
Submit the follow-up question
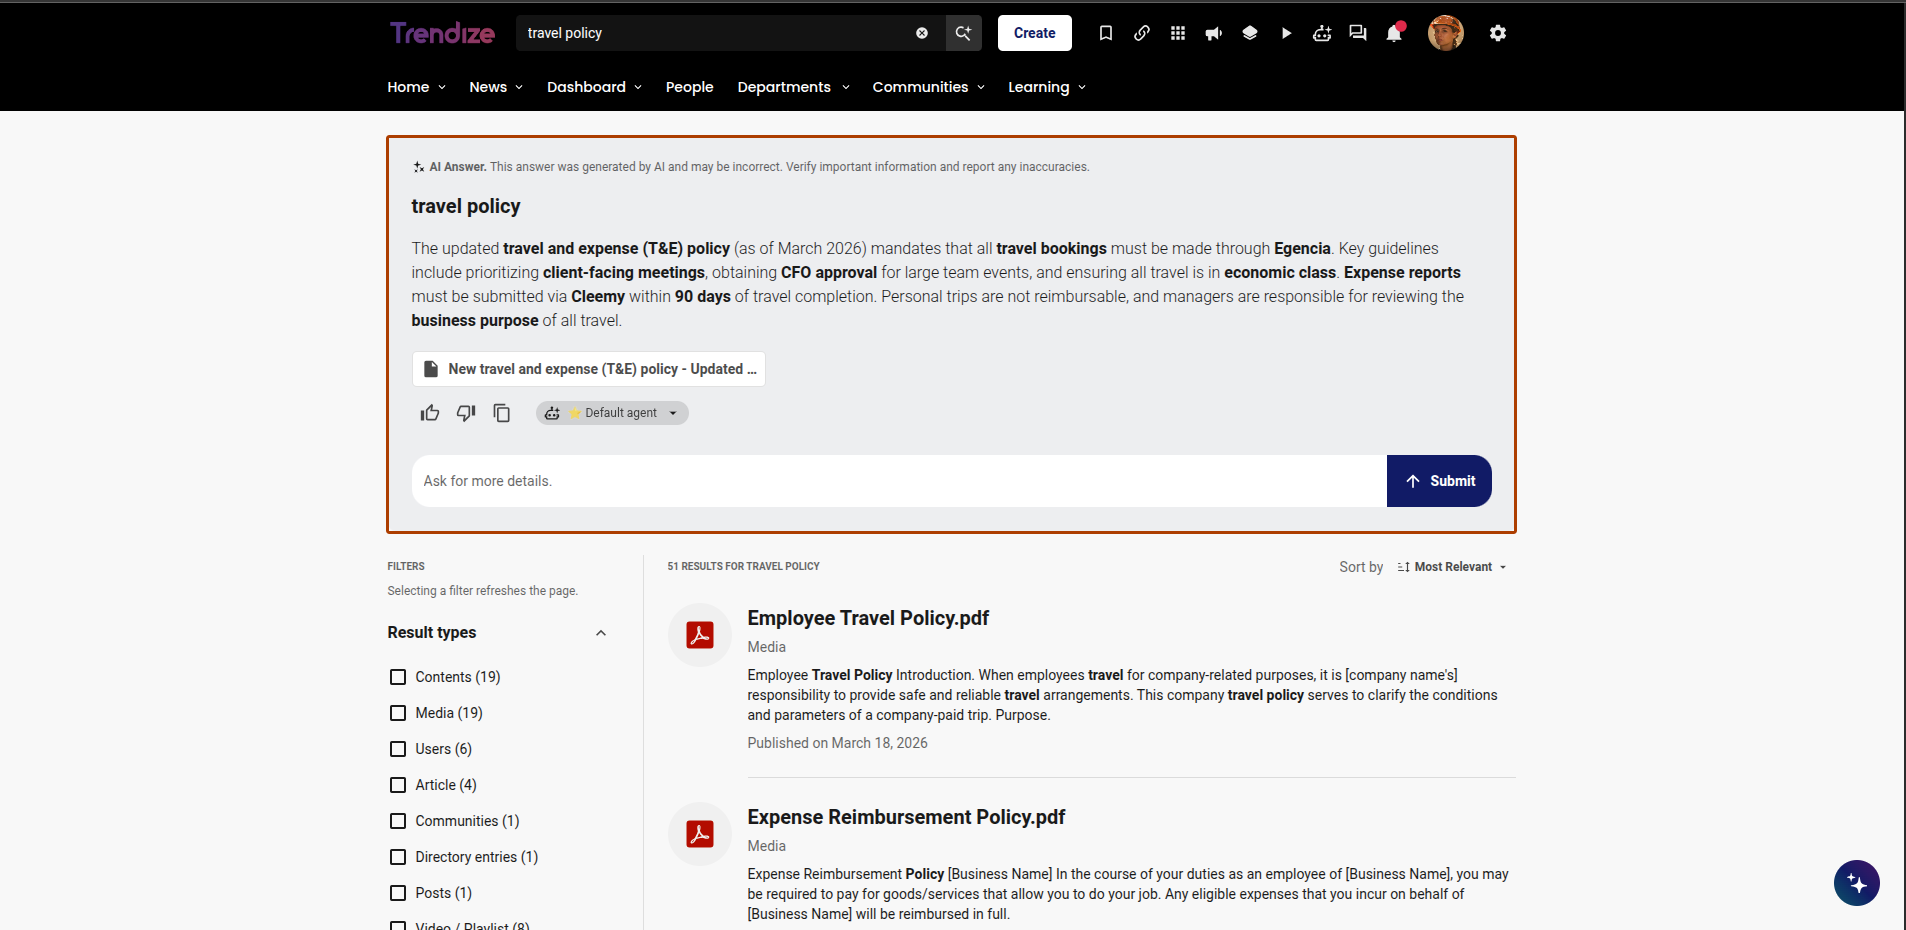(1439, 481)
